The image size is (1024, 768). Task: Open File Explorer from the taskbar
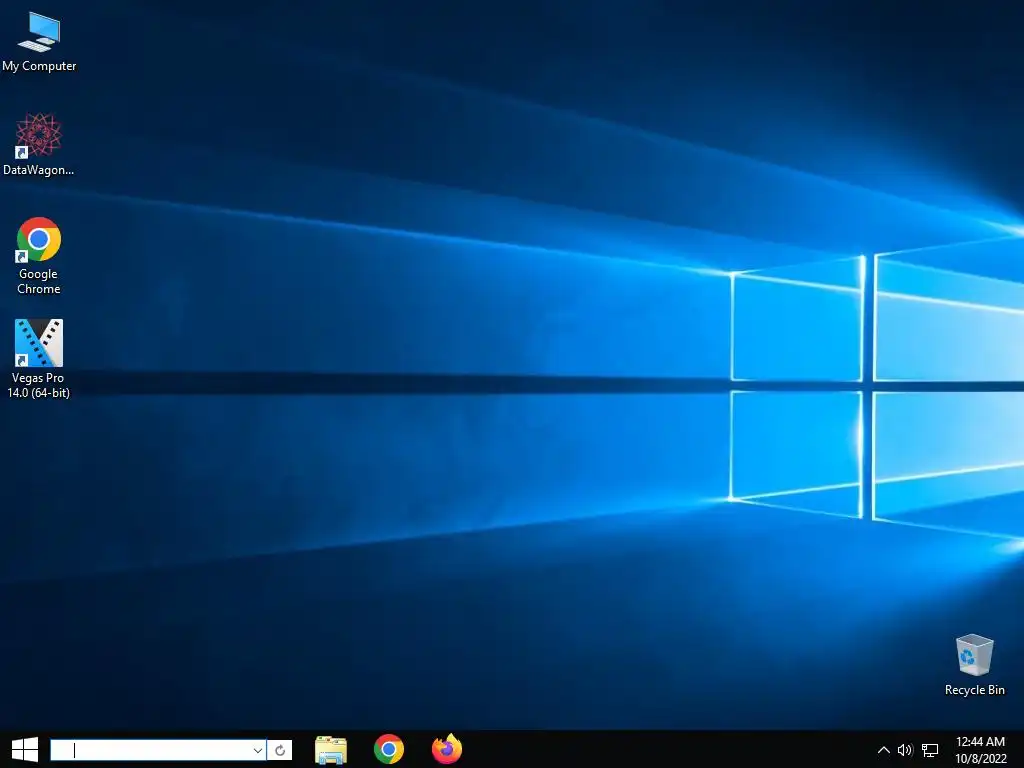330,750
